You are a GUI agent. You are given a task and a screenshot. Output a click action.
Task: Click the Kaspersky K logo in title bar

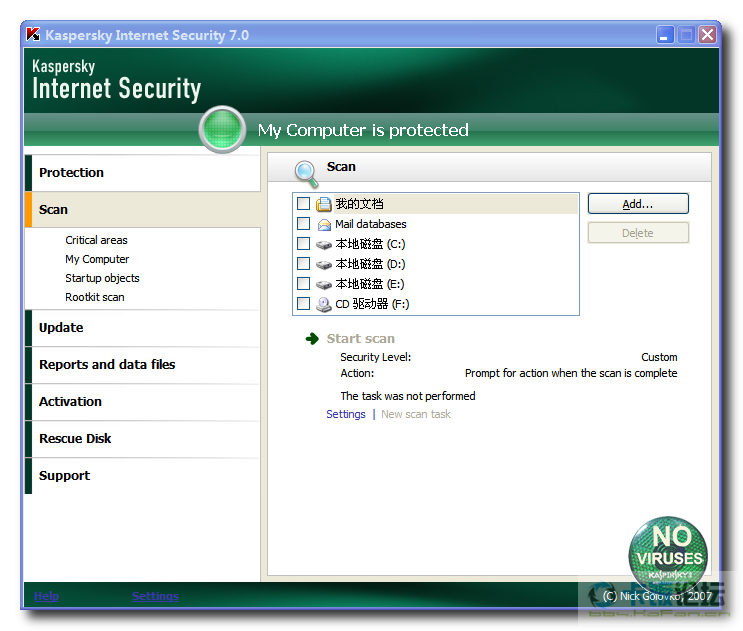(x=33, y=35)
